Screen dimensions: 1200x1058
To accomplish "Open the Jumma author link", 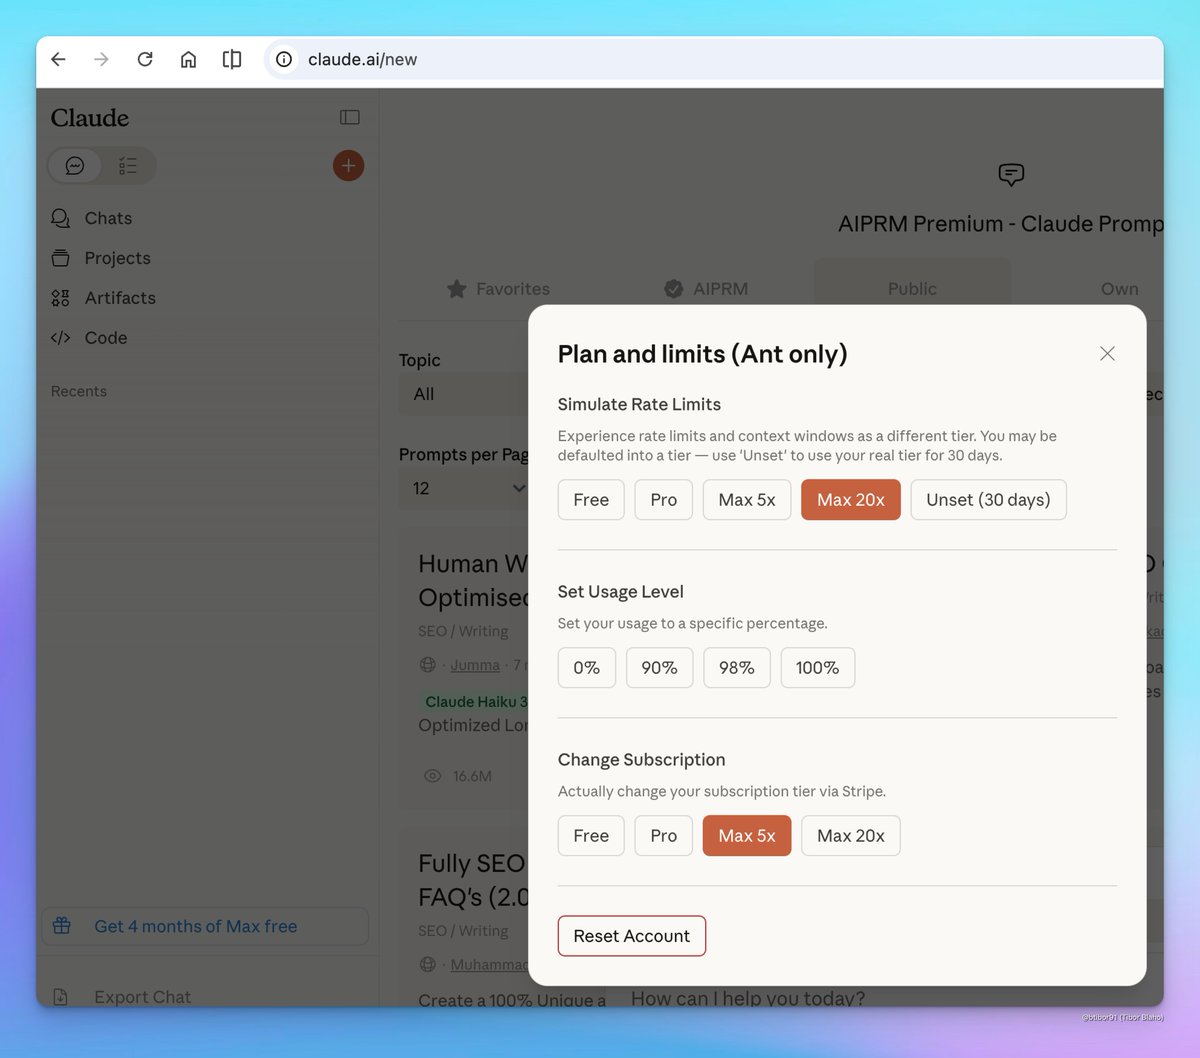I will [475, 665].
